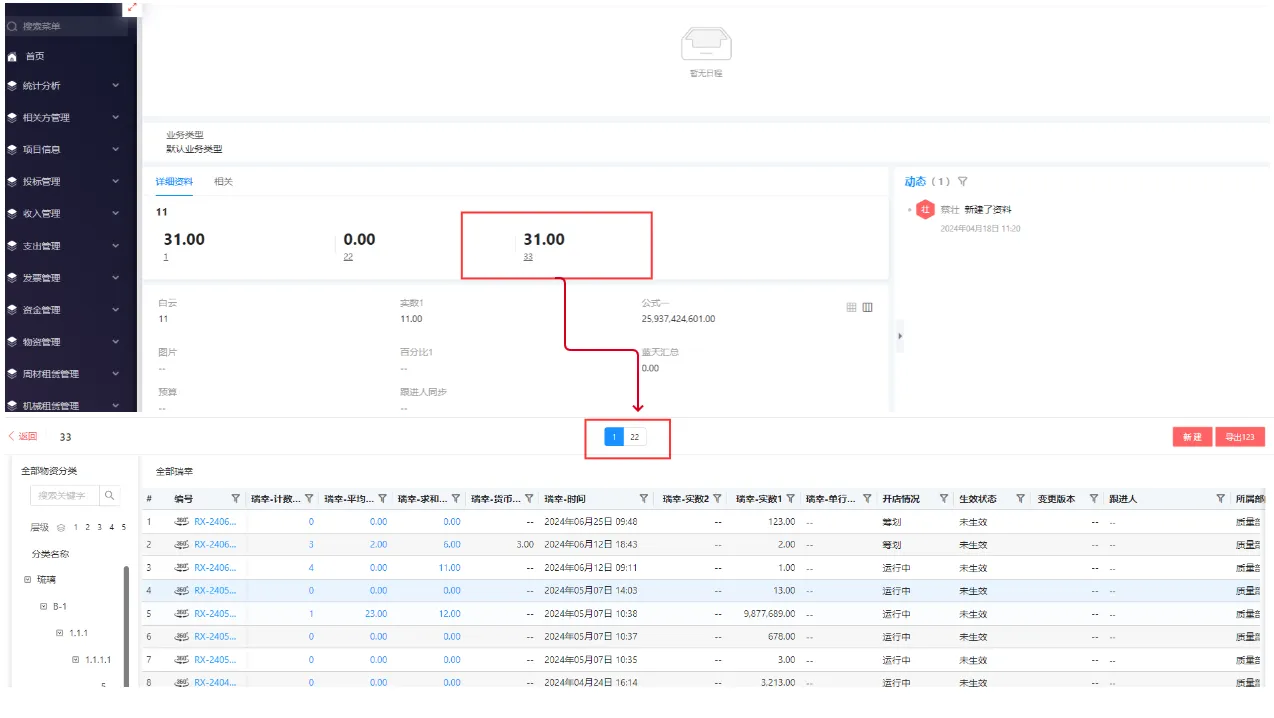Image resolution: width=1274 pixels, height=718 pixels.
Task: Go back using the 返回 link
Action: [23, 437]
